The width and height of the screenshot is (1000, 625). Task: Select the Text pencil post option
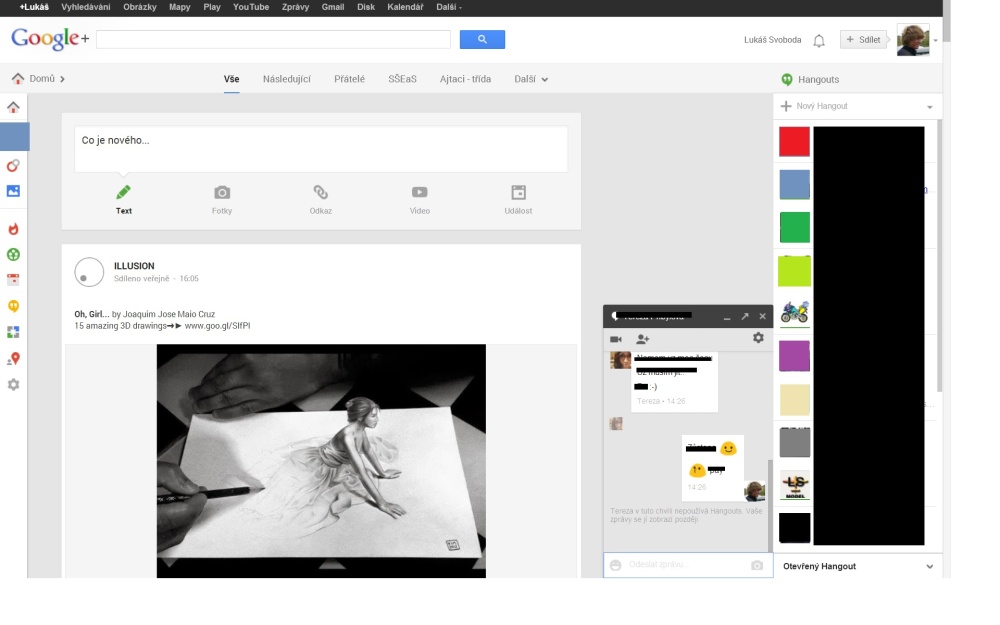[124, 200]
